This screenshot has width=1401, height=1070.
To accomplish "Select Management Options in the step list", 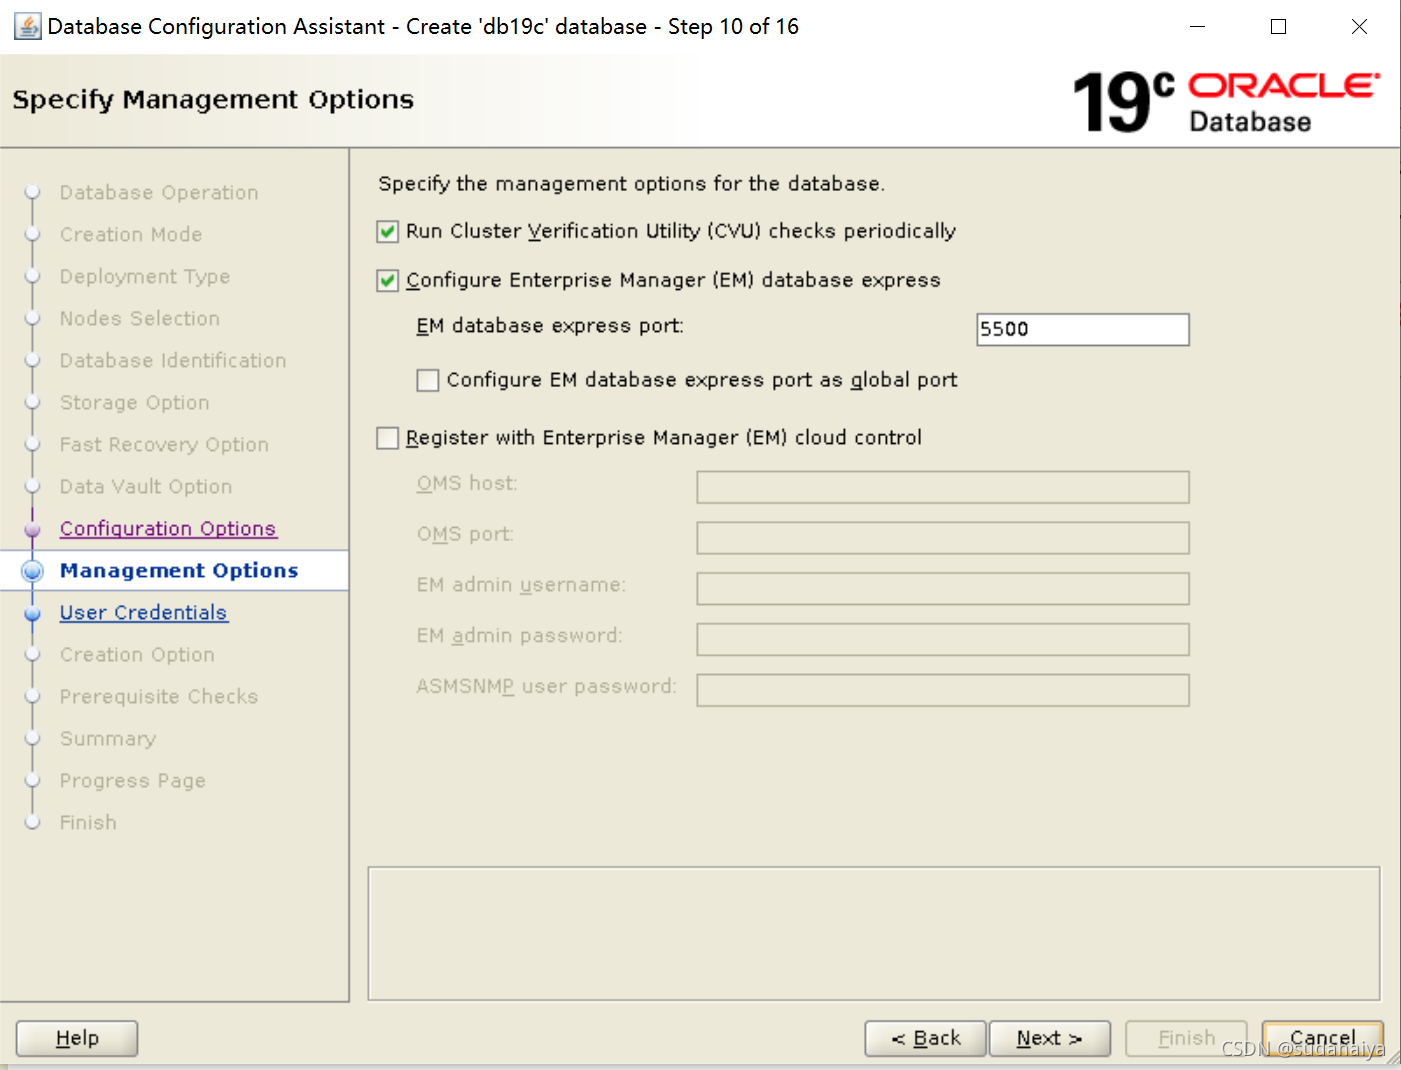I will click(x=179, y=570).
